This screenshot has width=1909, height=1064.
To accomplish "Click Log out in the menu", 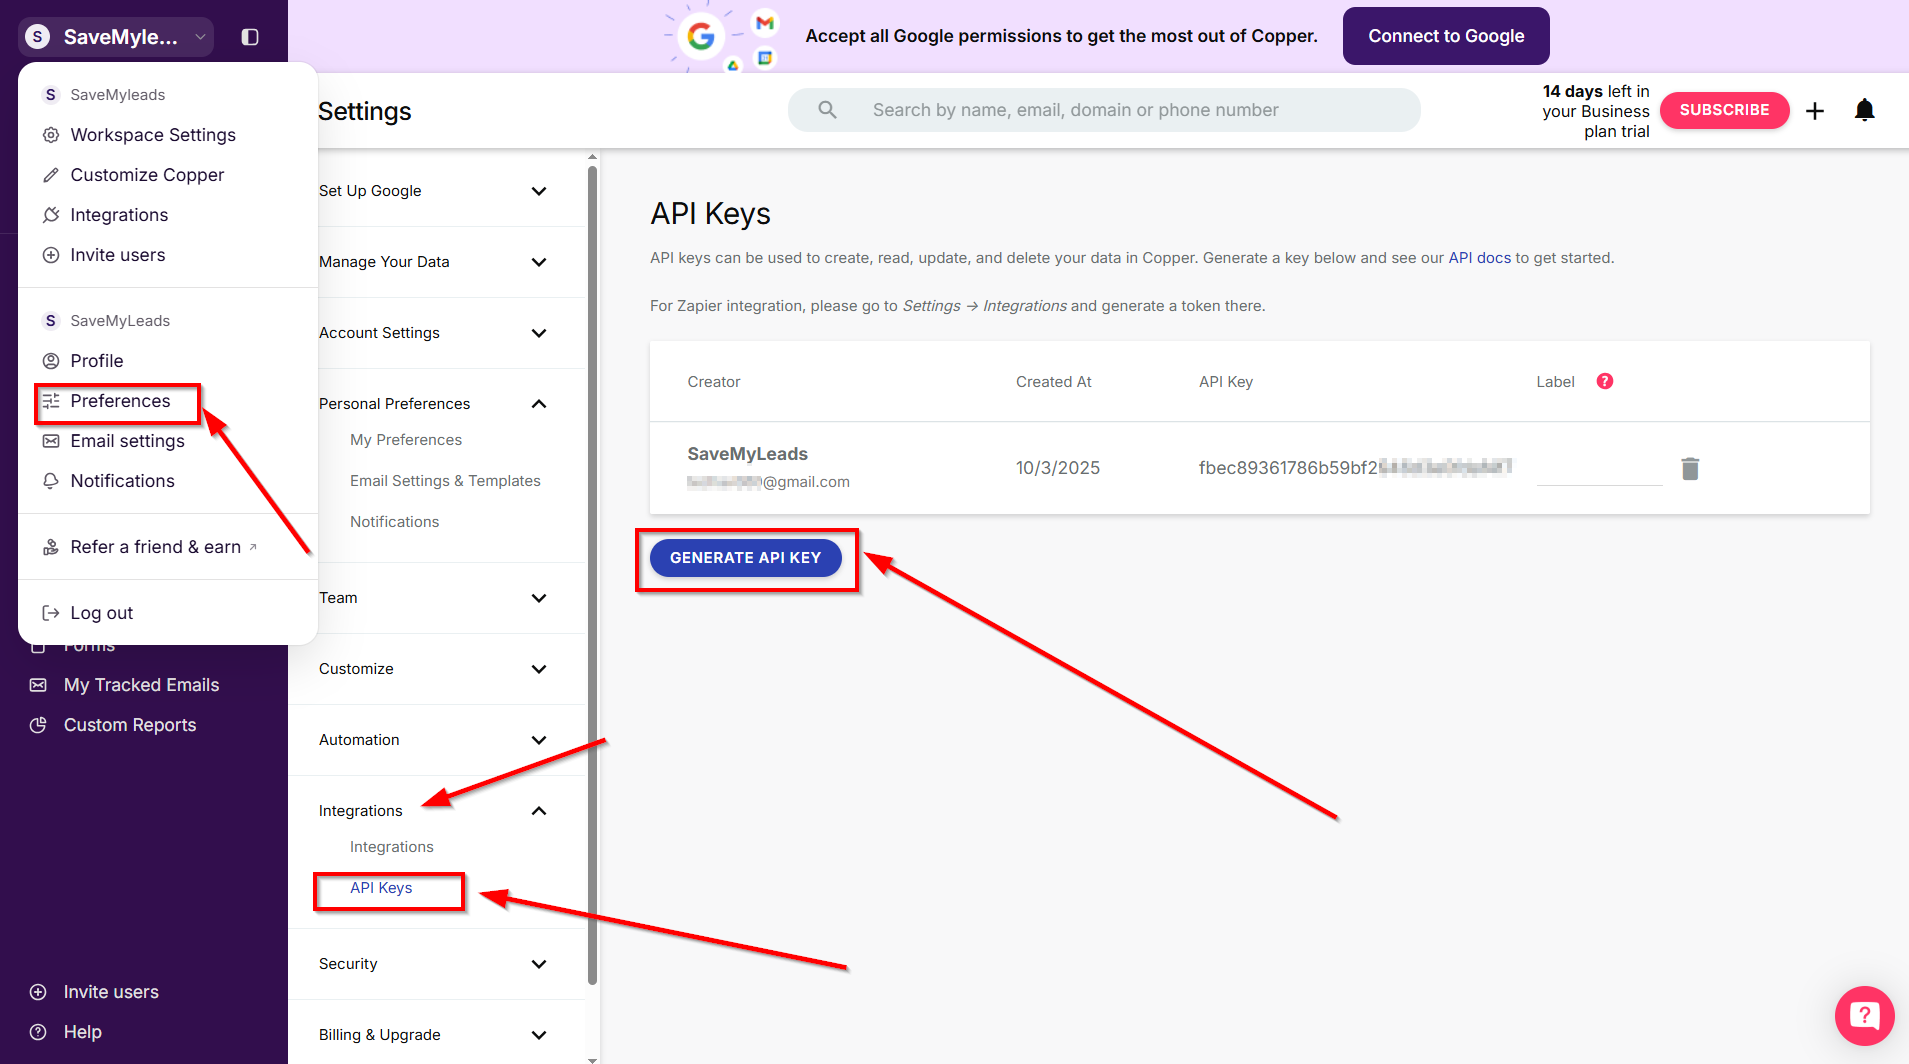I will pos(101,613).
